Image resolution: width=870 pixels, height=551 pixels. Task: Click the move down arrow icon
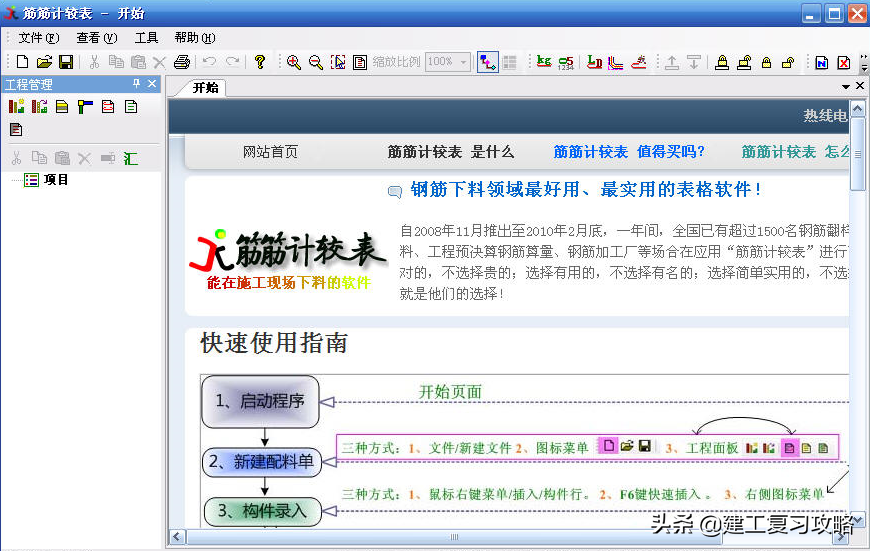point(694,62)
